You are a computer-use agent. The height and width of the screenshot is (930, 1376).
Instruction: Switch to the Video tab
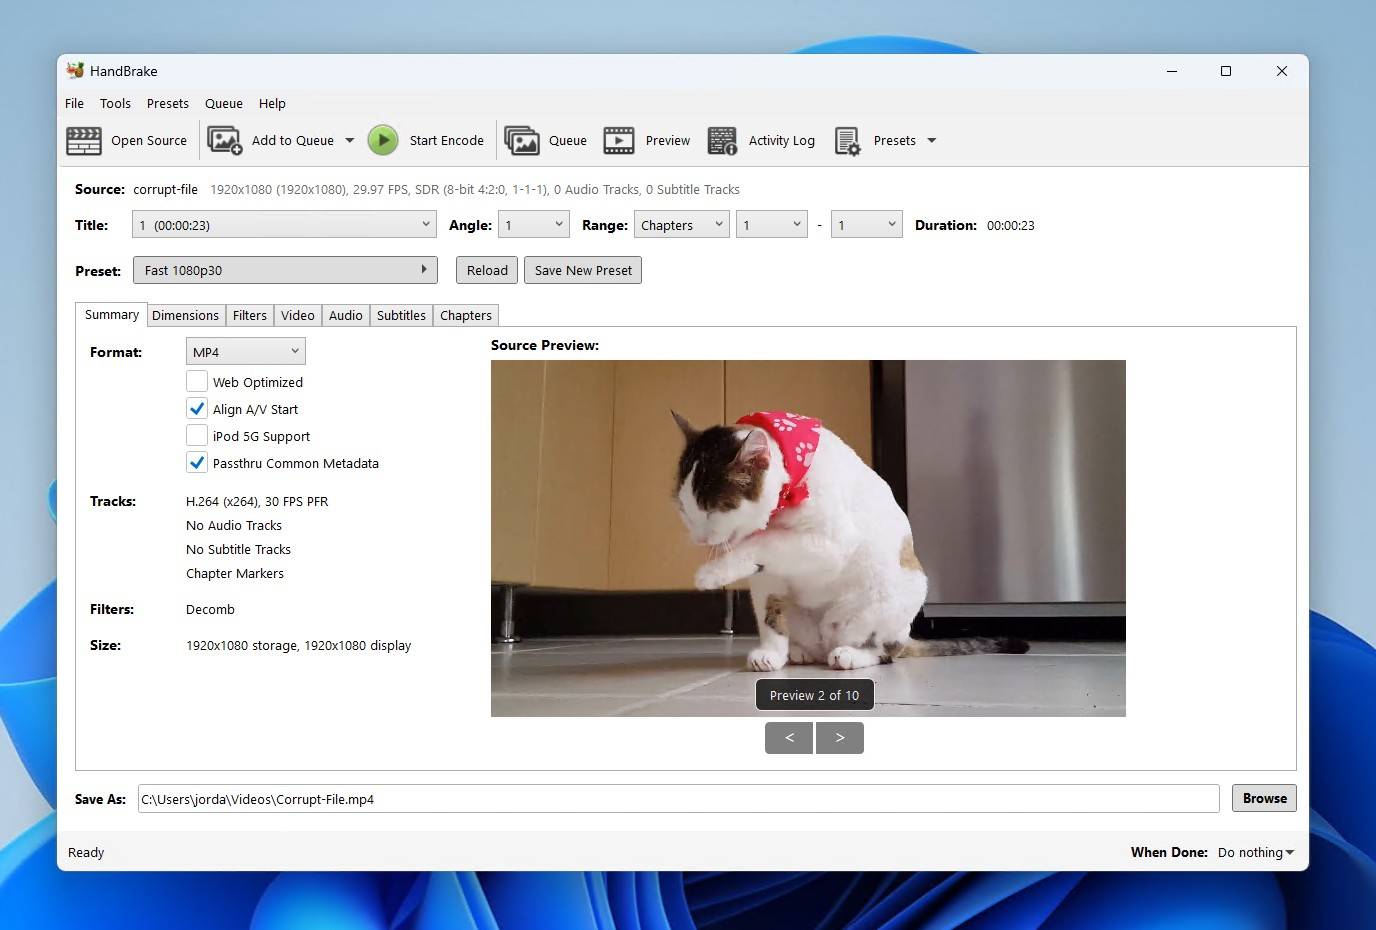coord(298,315)
